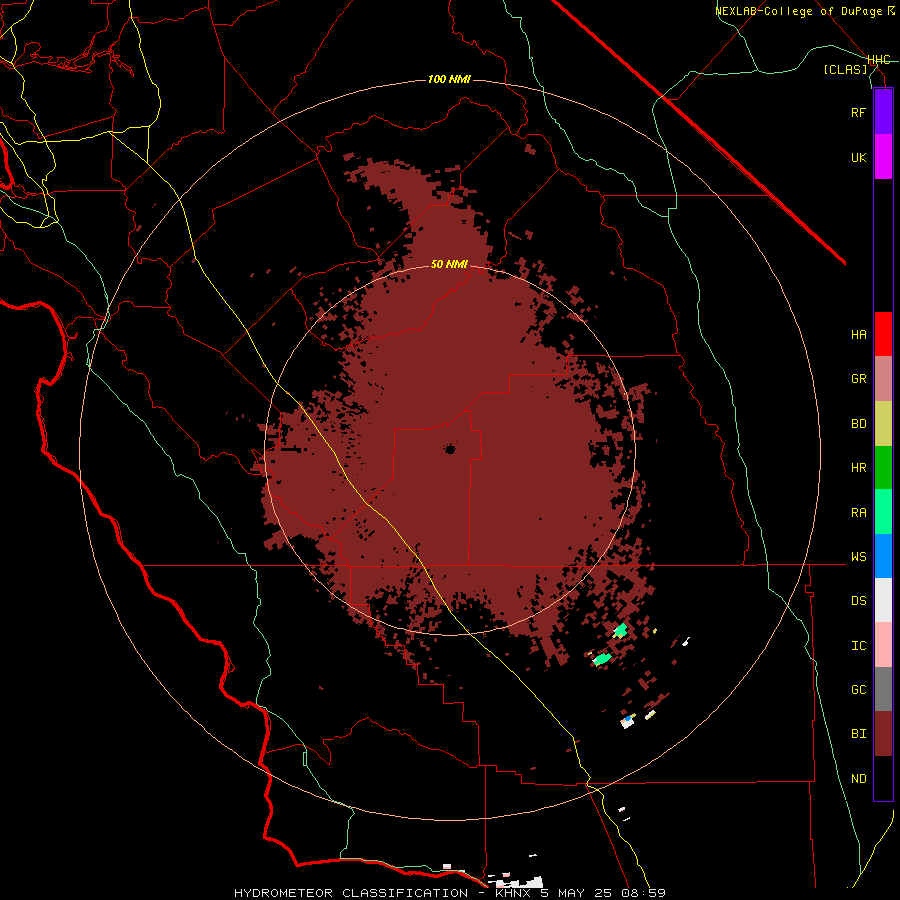Select the IC light-pink legend swatch
The height and width of the screenshot is (900, 900).
click(x=883, y=645)
